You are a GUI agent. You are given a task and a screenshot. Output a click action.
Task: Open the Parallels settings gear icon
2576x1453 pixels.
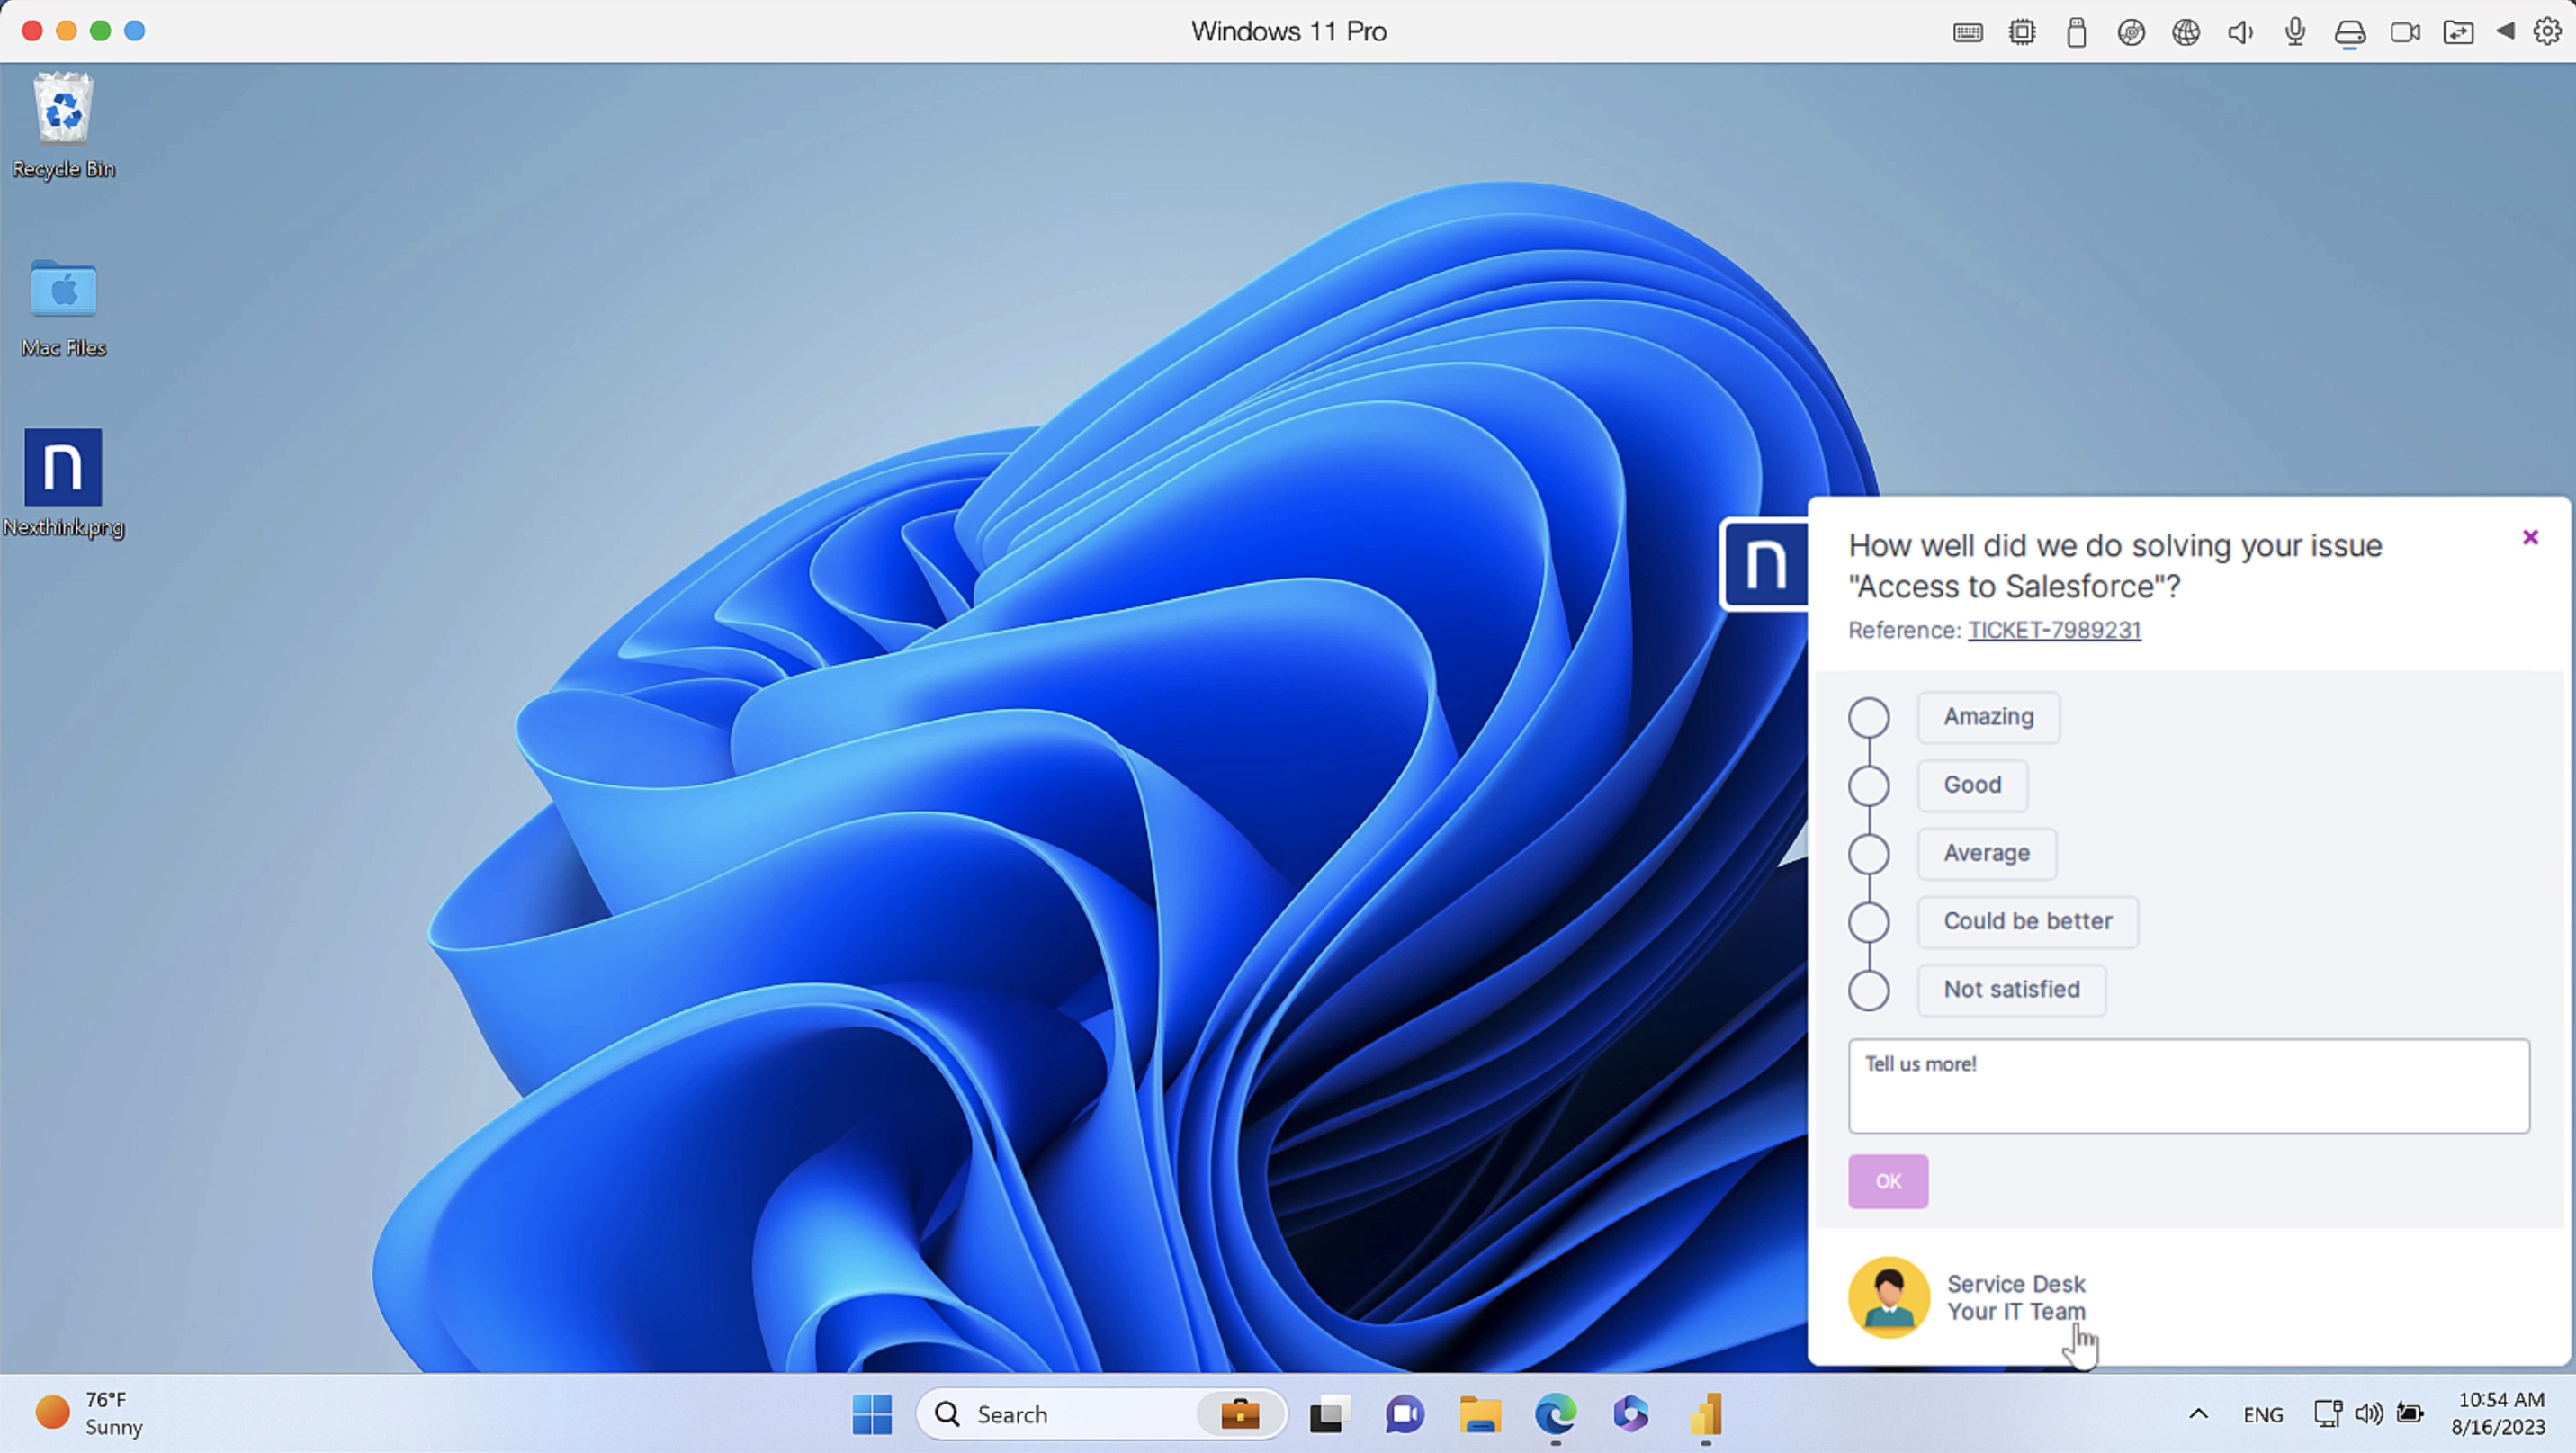coord(2546,32)
